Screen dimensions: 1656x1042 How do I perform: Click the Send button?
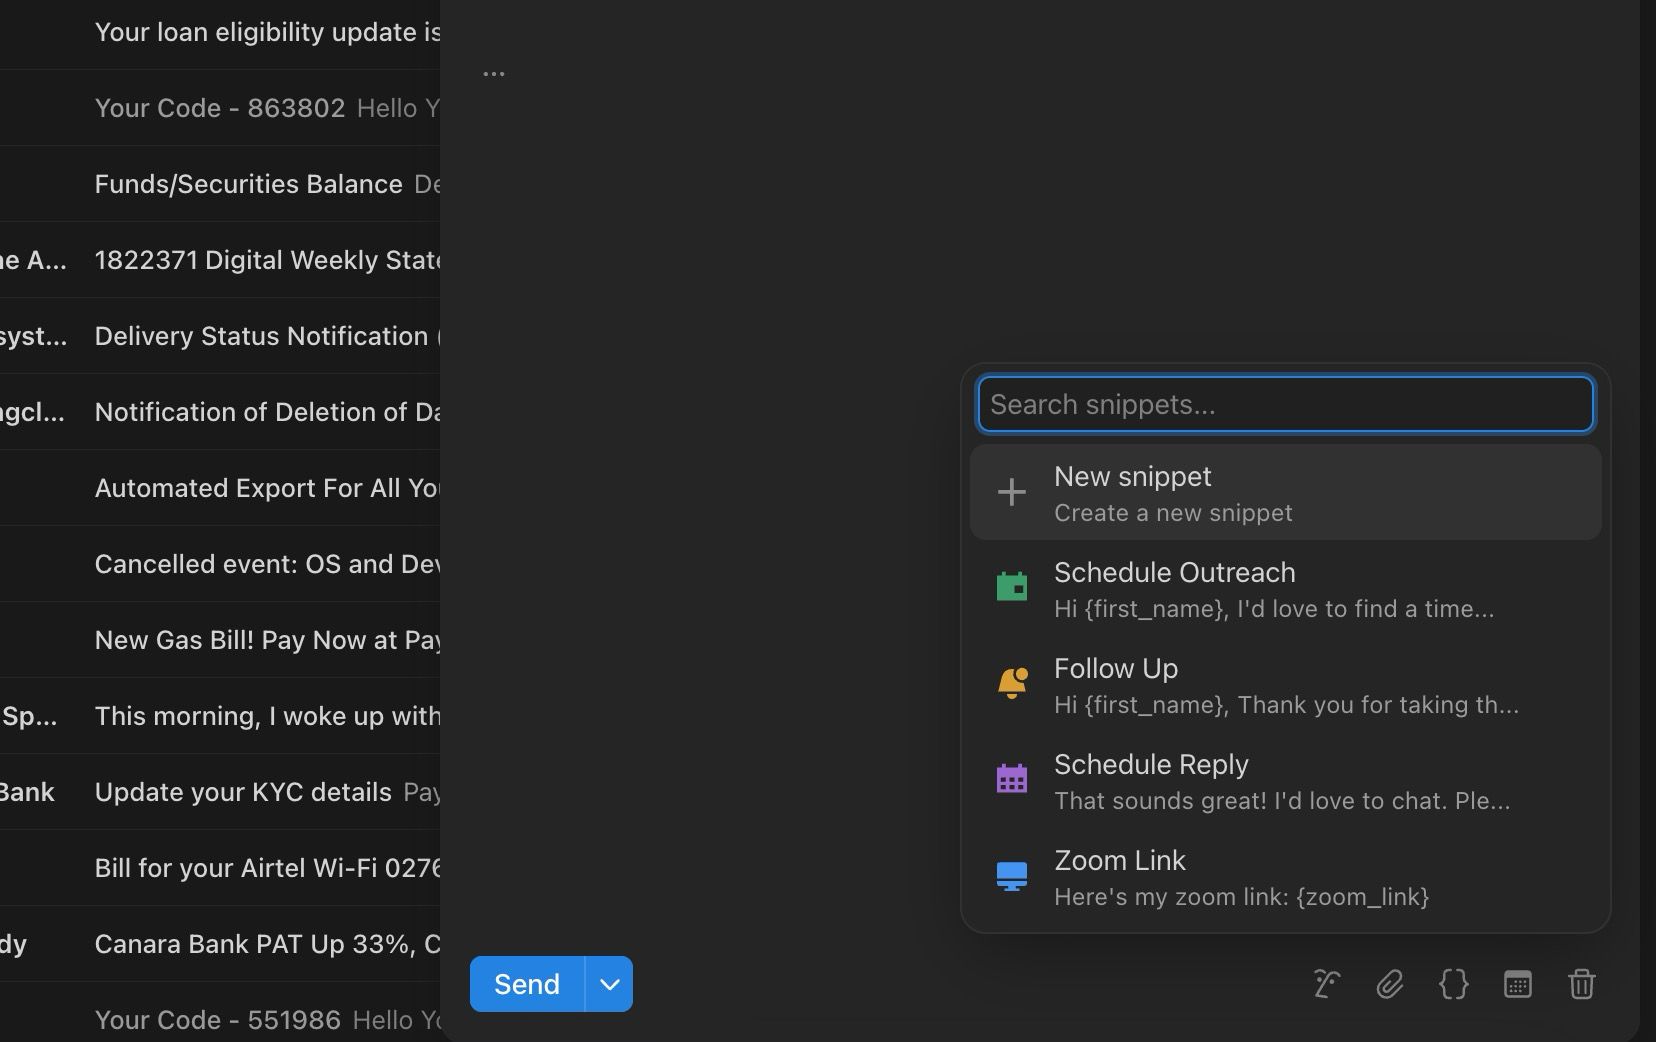[527, 984]
